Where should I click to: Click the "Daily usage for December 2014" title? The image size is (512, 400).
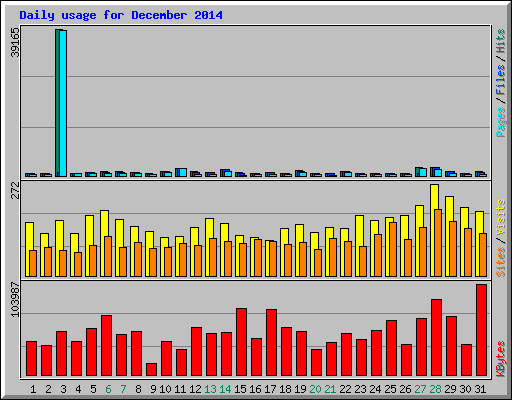pos(121,15)
